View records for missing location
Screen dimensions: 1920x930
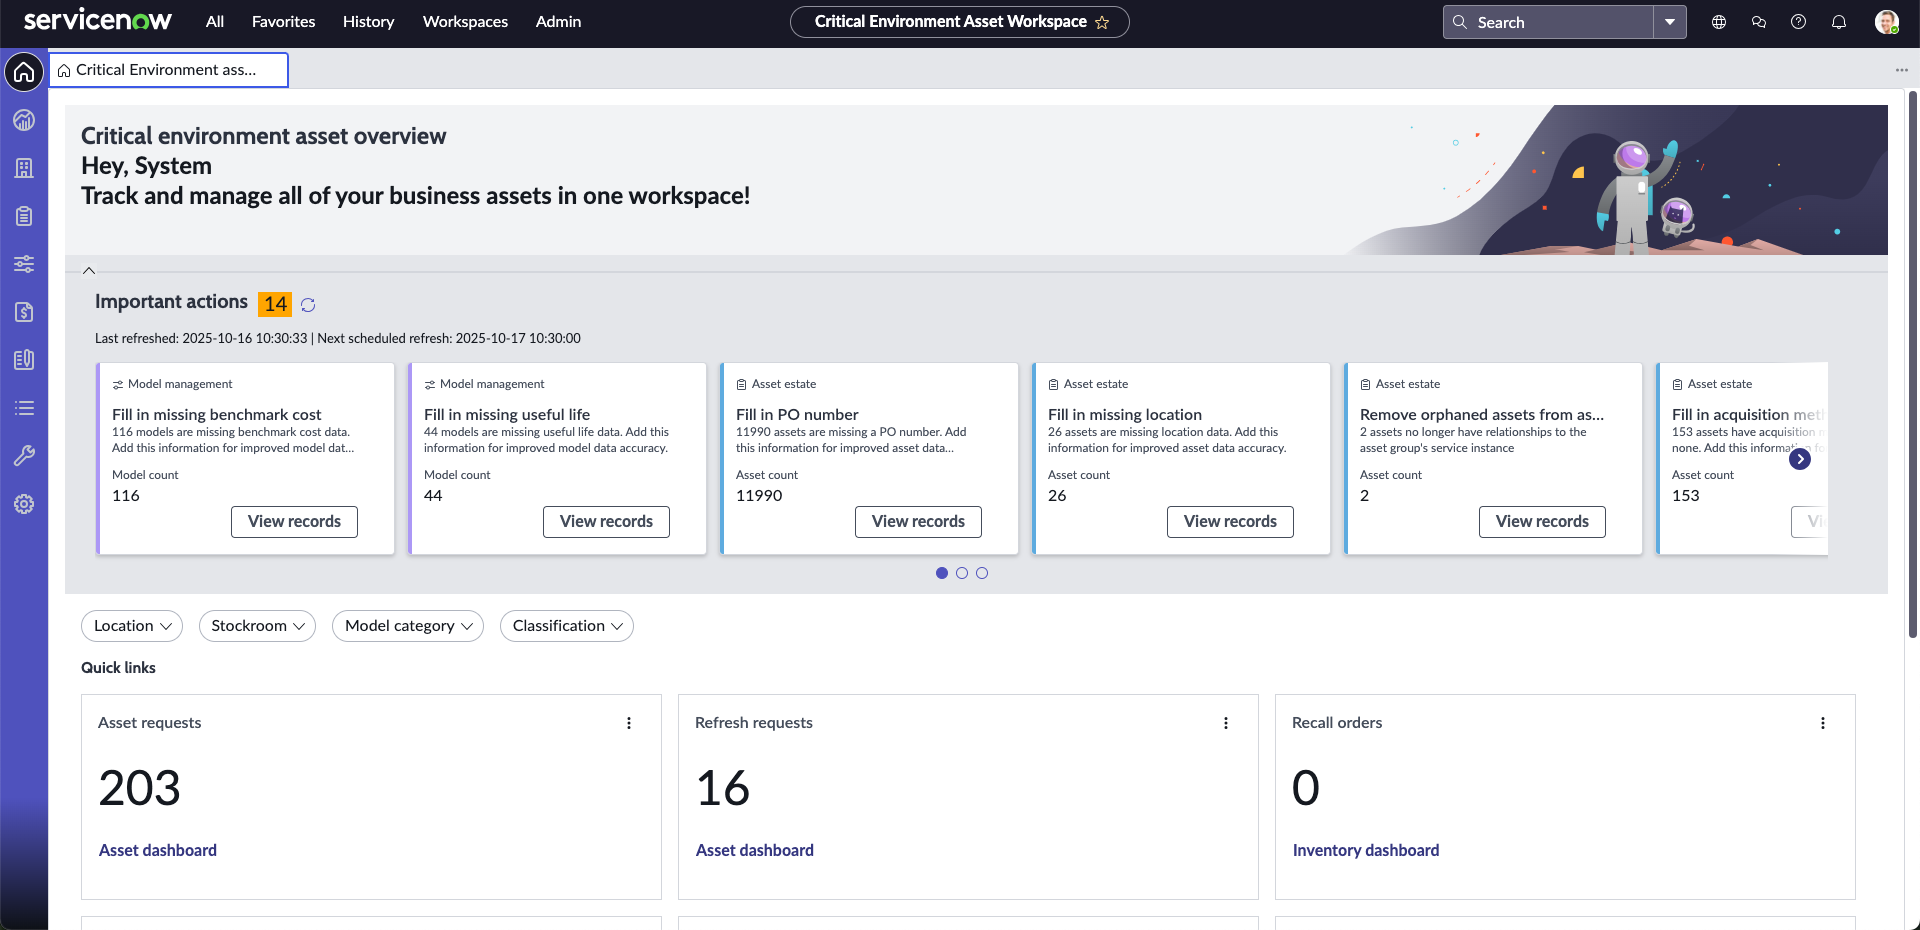tap(1230, 522)
